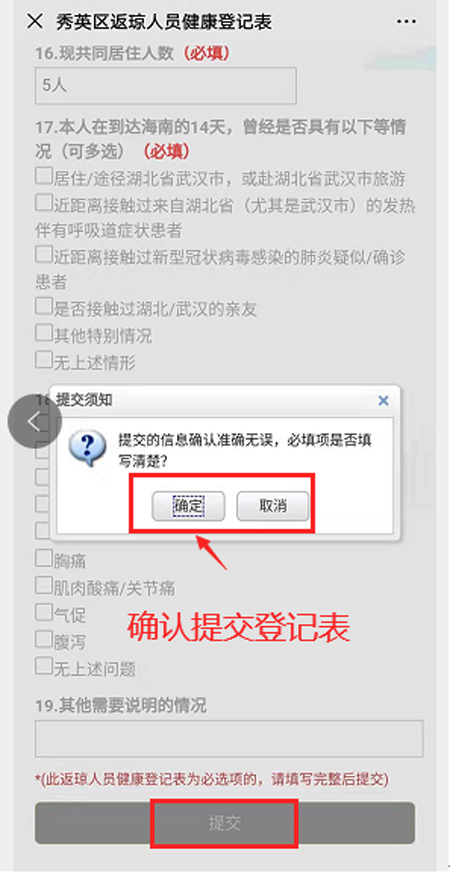
Task: Close the page using the X icon
Action: coord(35,22)
